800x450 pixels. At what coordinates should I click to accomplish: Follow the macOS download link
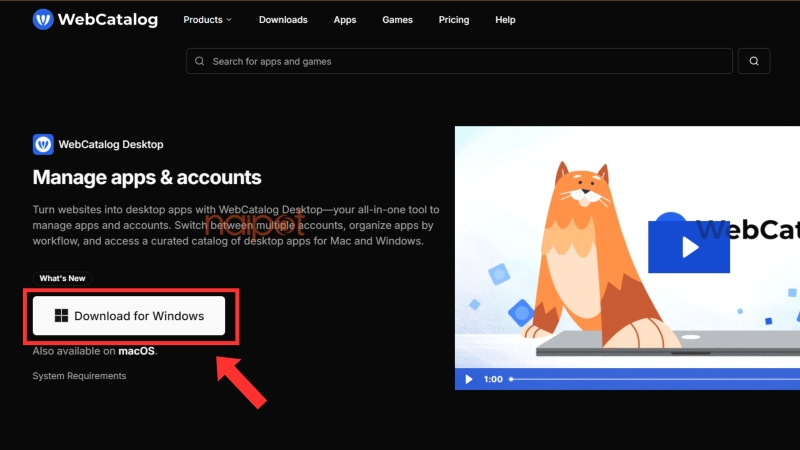point(137,351)
